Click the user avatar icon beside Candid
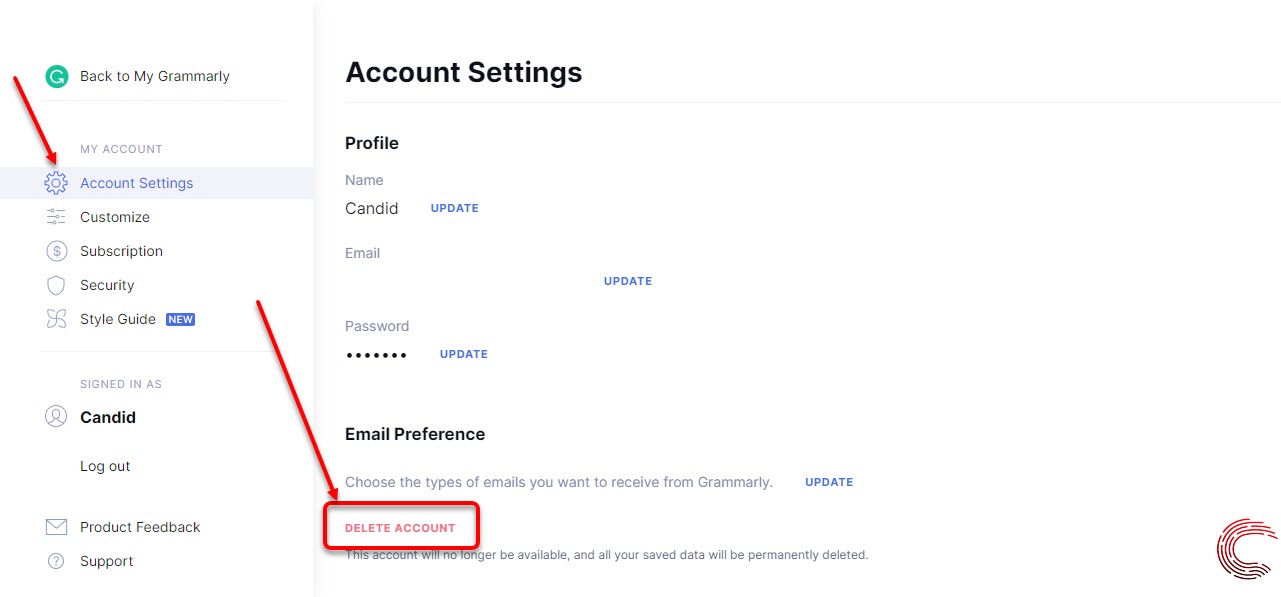Screen dimensions: 1281x597 click(x=56, y=417)
